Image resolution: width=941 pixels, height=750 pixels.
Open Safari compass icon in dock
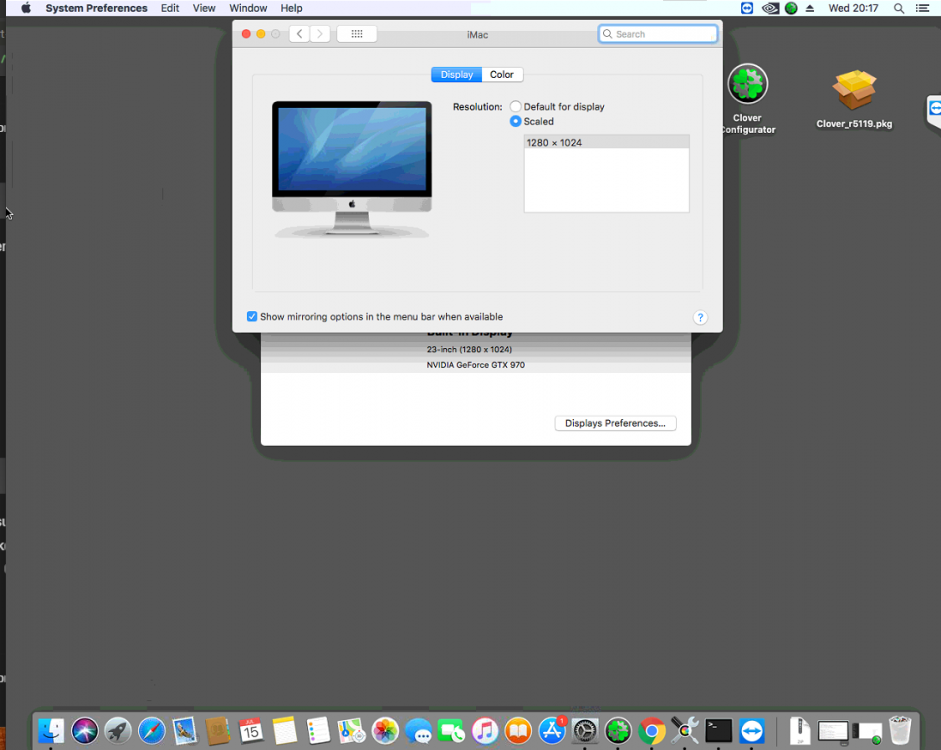151,731
